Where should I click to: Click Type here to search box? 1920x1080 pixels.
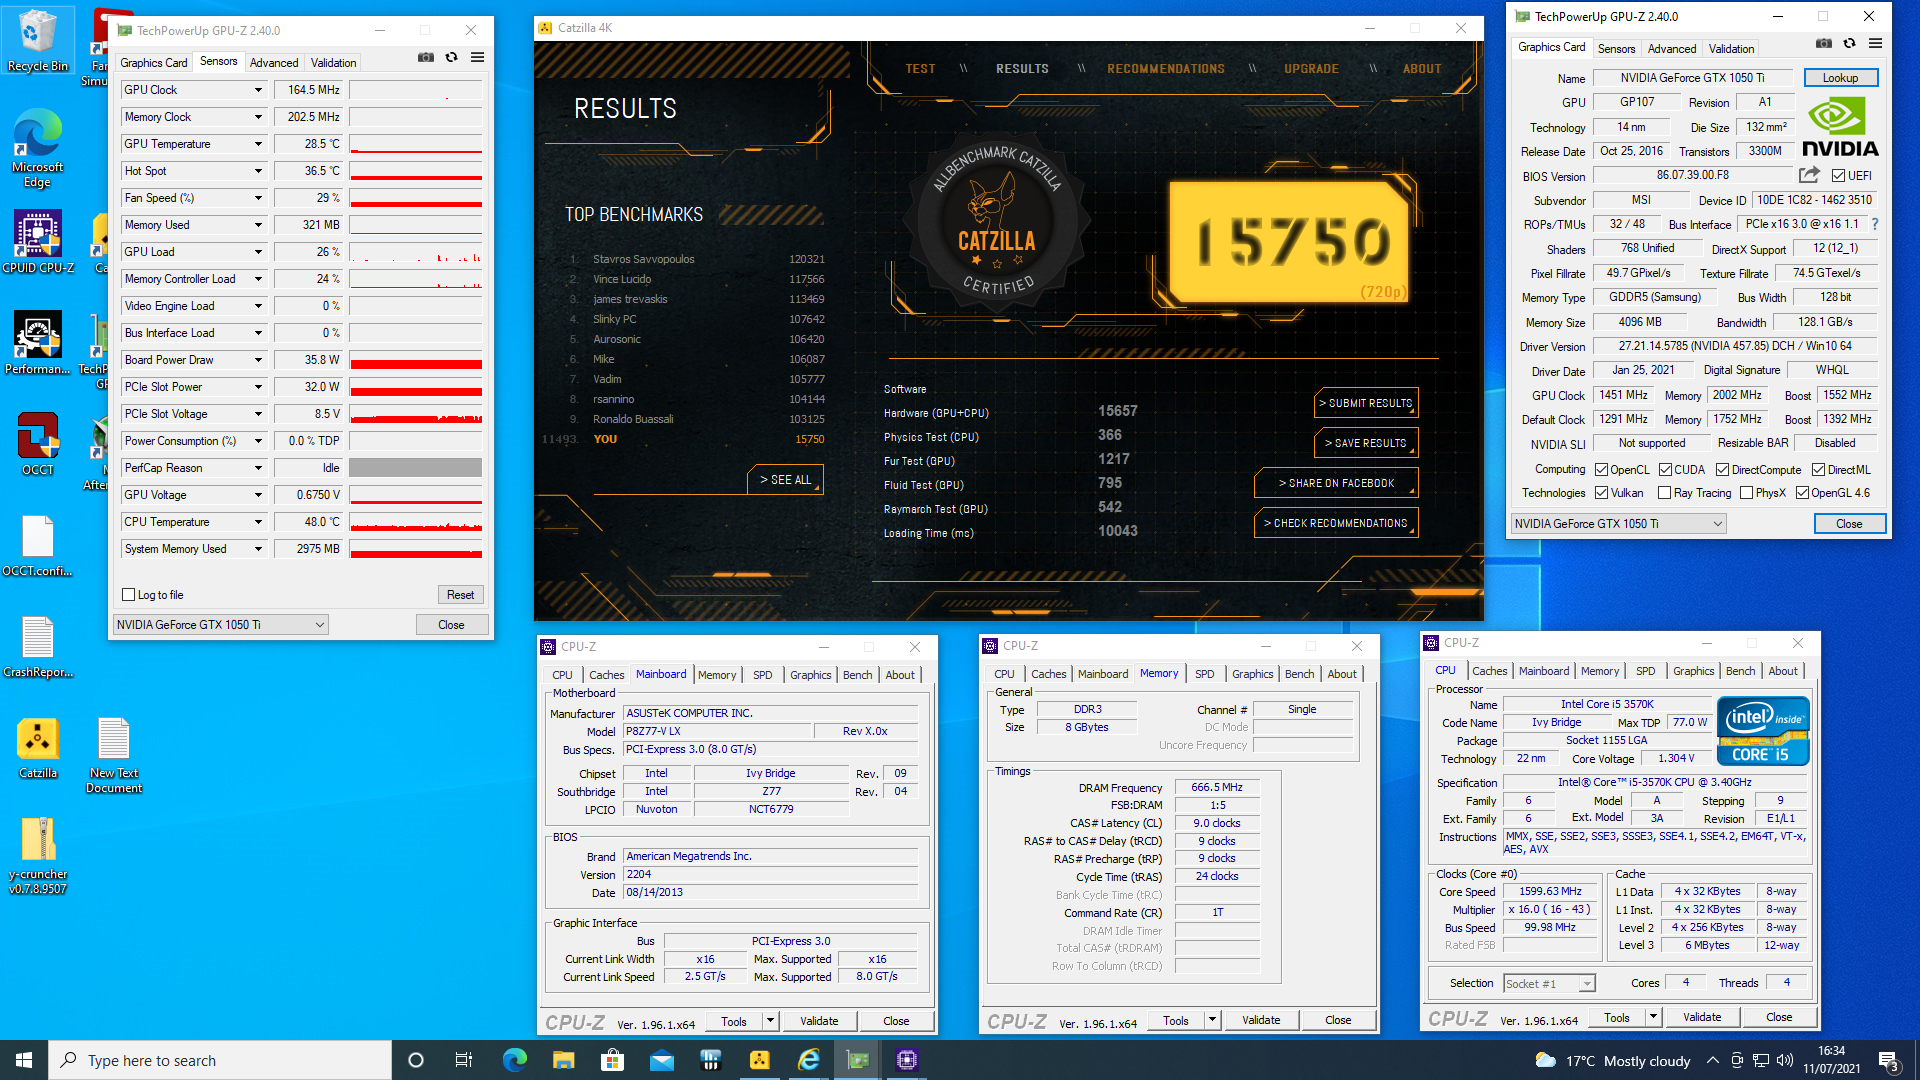(x=220, y=1060)
